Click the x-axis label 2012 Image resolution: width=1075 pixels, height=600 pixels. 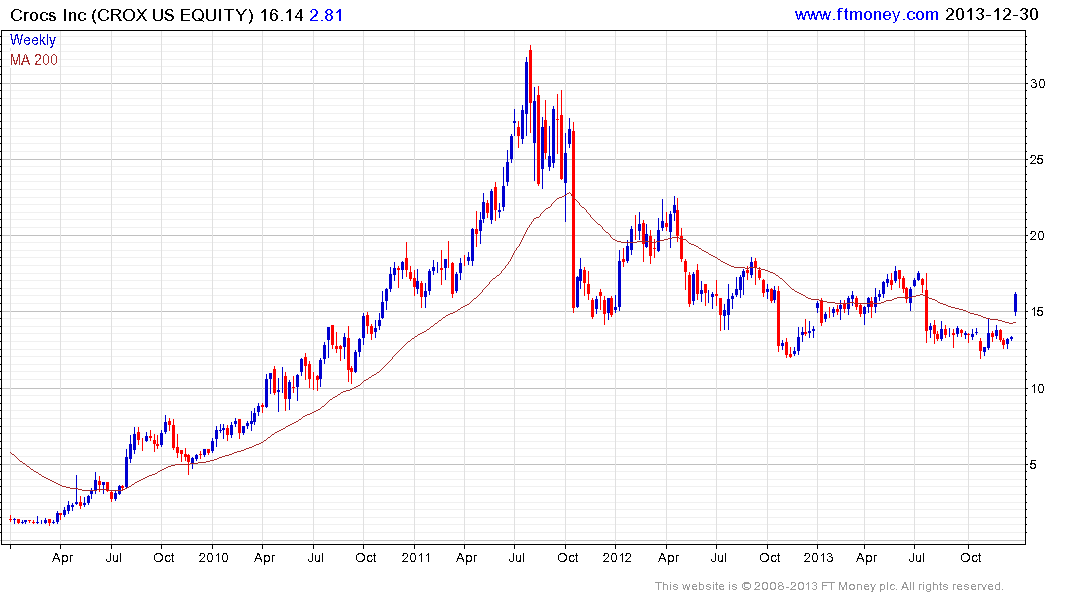(x=617, y=557)
